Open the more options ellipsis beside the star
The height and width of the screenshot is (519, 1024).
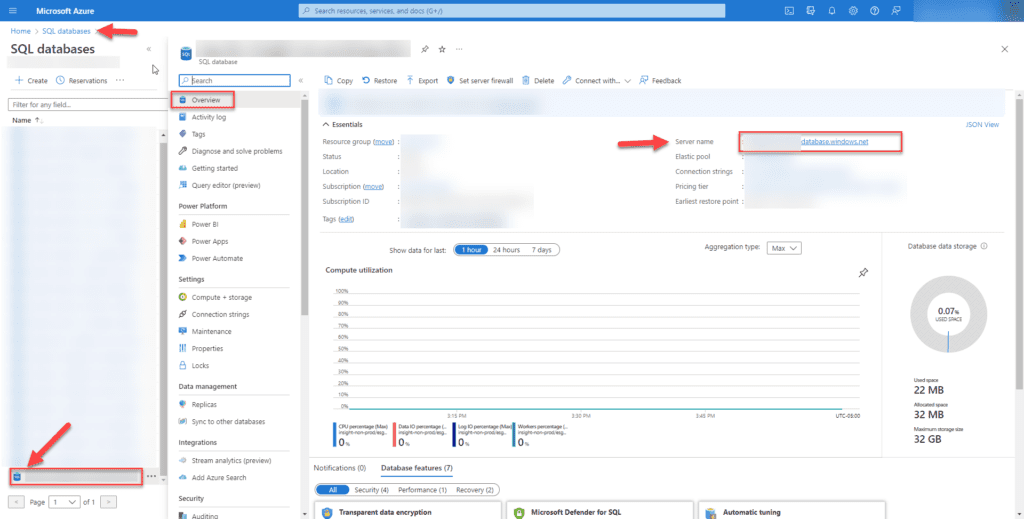pyautogui.click(x=459, y=49)
